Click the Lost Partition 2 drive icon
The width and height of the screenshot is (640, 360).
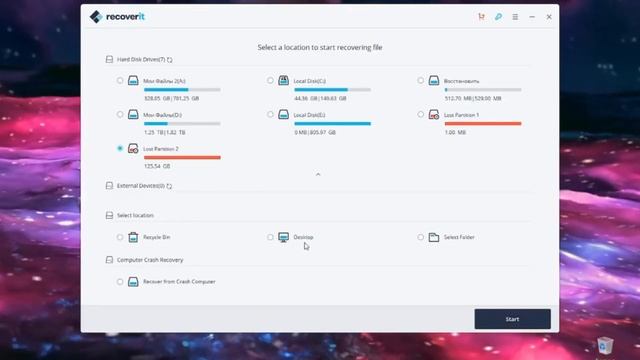pos(133,148)
